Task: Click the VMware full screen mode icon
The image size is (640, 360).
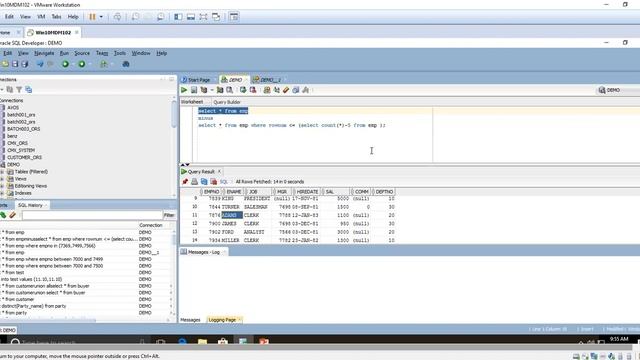Action: pyautogui.click(x=203, y=17)
